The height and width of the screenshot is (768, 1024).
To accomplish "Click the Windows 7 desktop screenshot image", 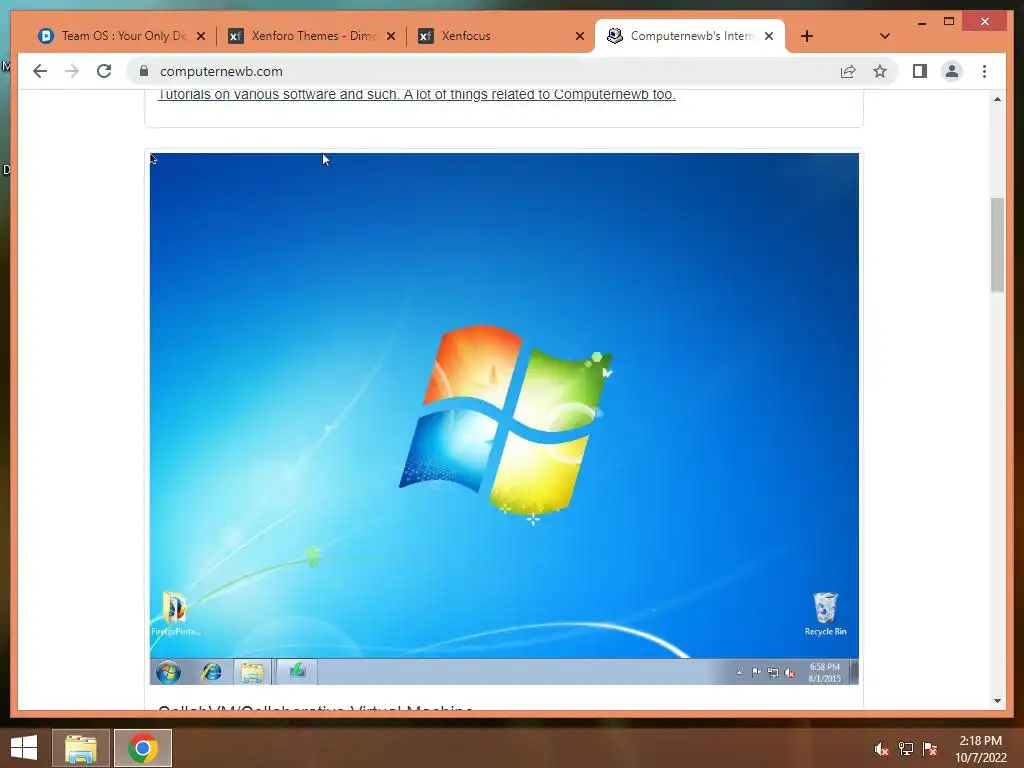I will click(x=504, y=419).
